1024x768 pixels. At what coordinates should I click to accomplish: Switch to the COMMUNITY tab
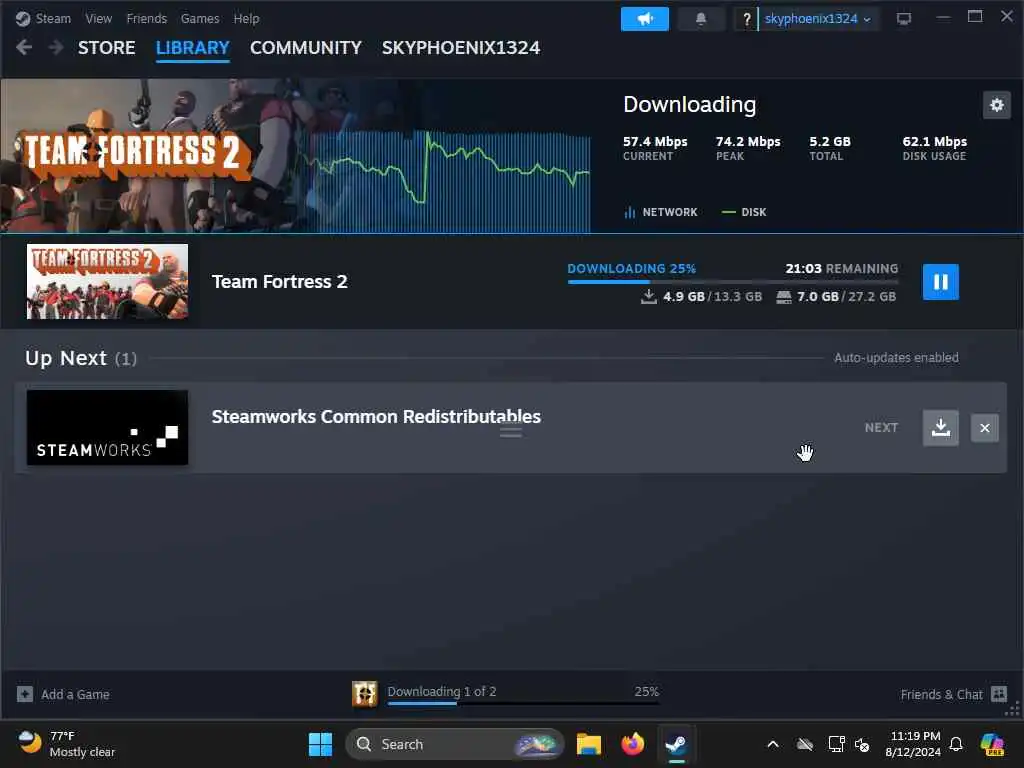306,48
